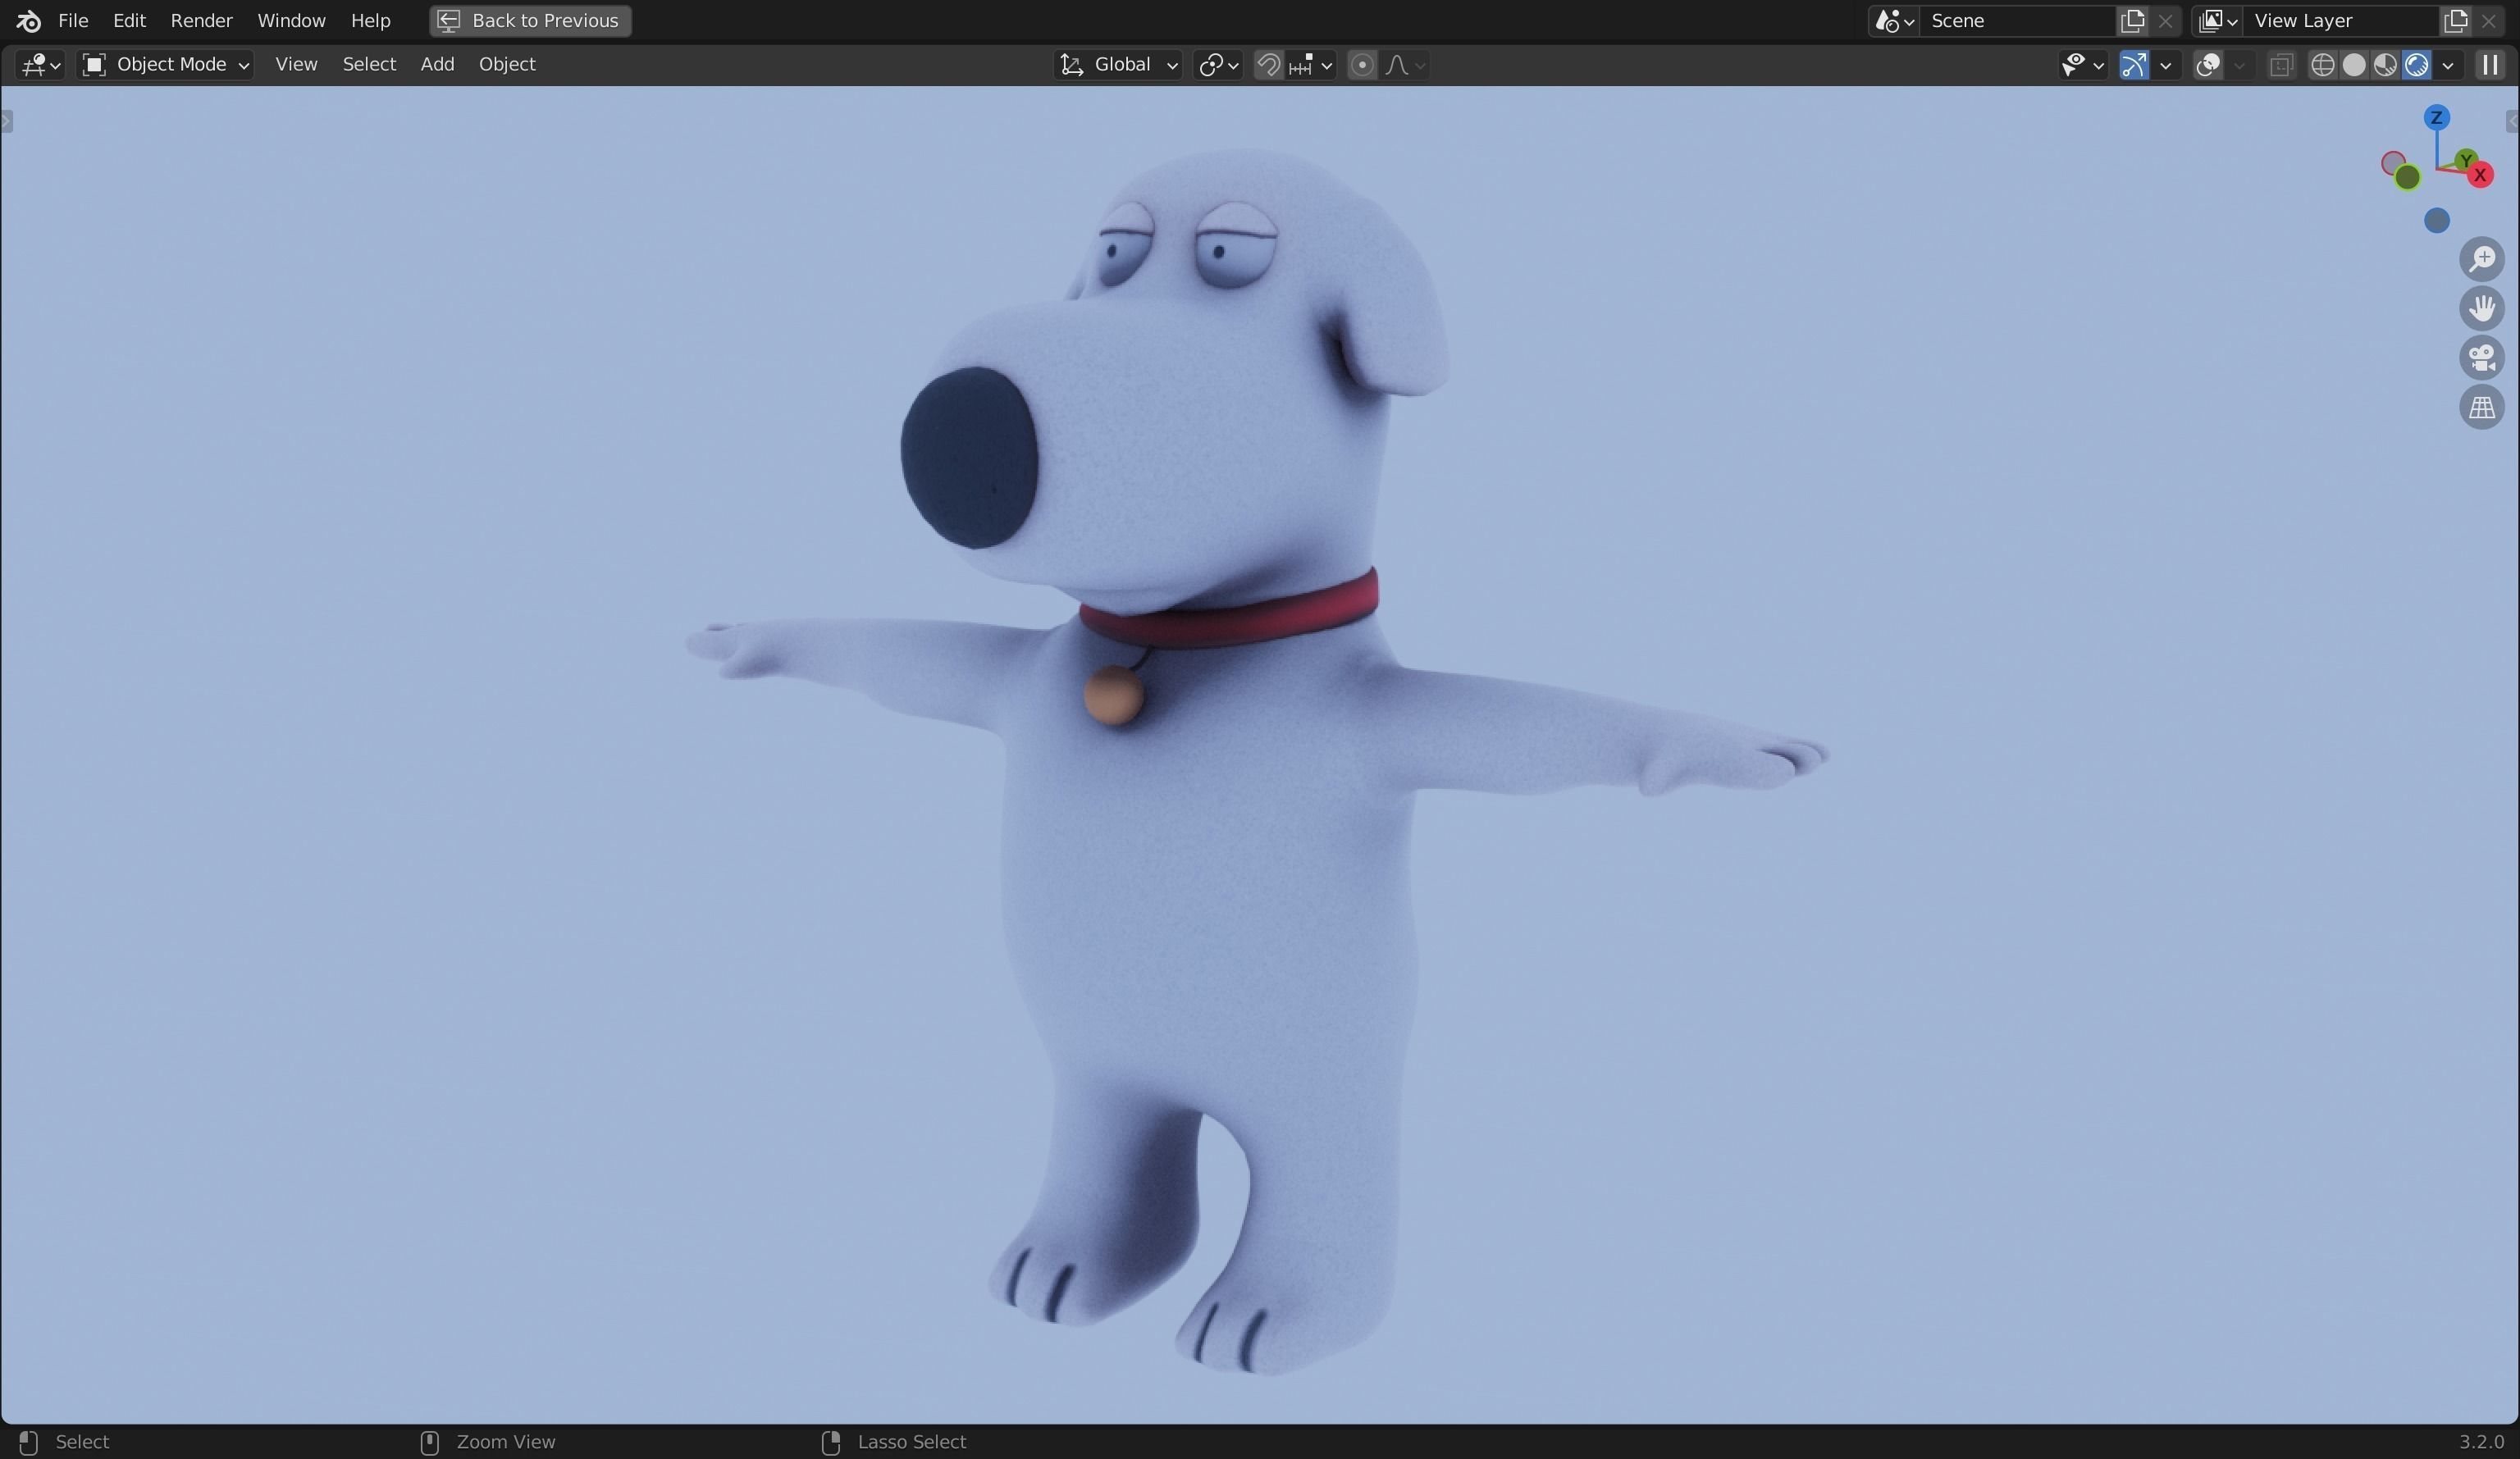Screen dimensions: 2520x1459
Task: Open the viewport Select menu
Action: pos(369,64)
